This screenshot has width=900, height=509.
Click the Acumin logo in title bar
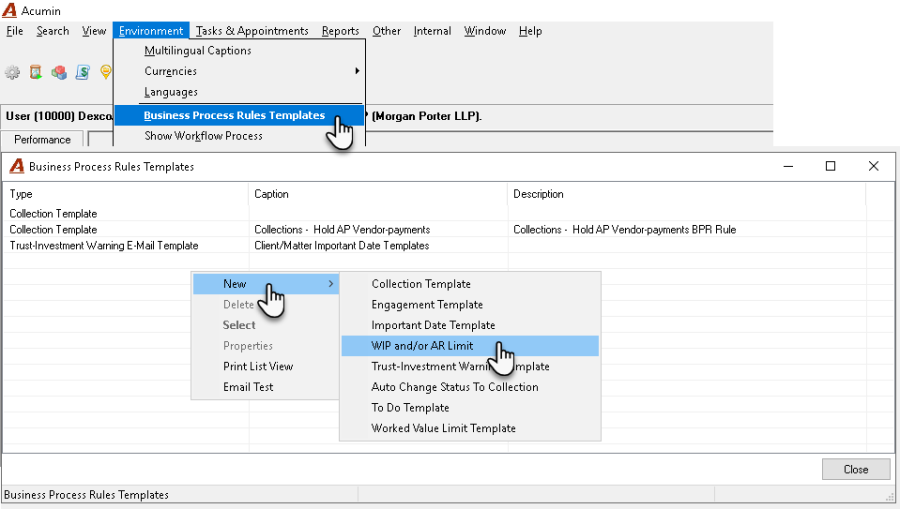tap(10, 10)
